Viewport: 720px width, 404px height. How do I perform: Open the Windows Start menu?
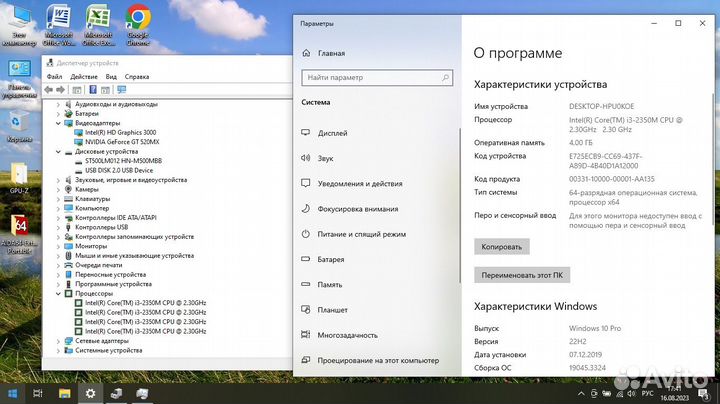pyautogui.click(x=12, y=393)
